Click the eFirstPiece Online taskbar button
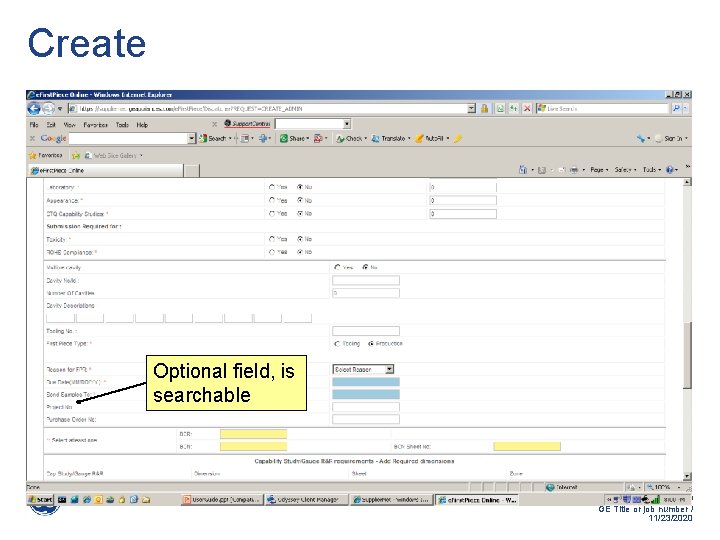720x540 pixels. pyautogui.click(x=477, y=500)
